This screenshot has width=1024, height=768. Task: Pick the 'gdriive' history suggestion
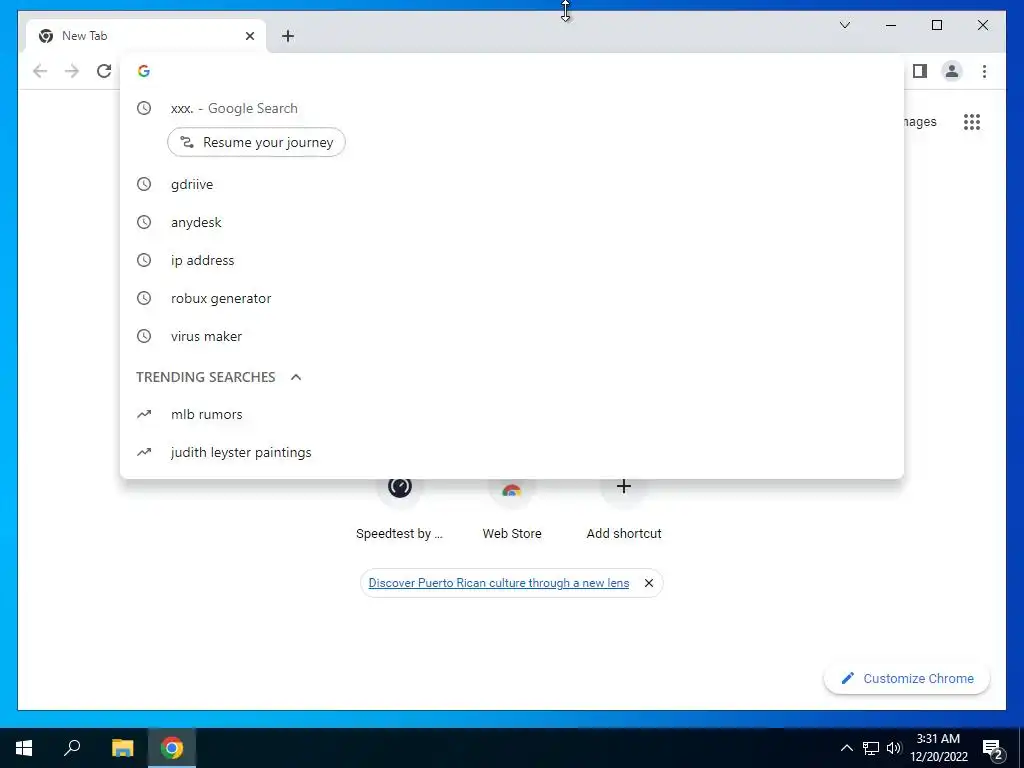point(512,184)
